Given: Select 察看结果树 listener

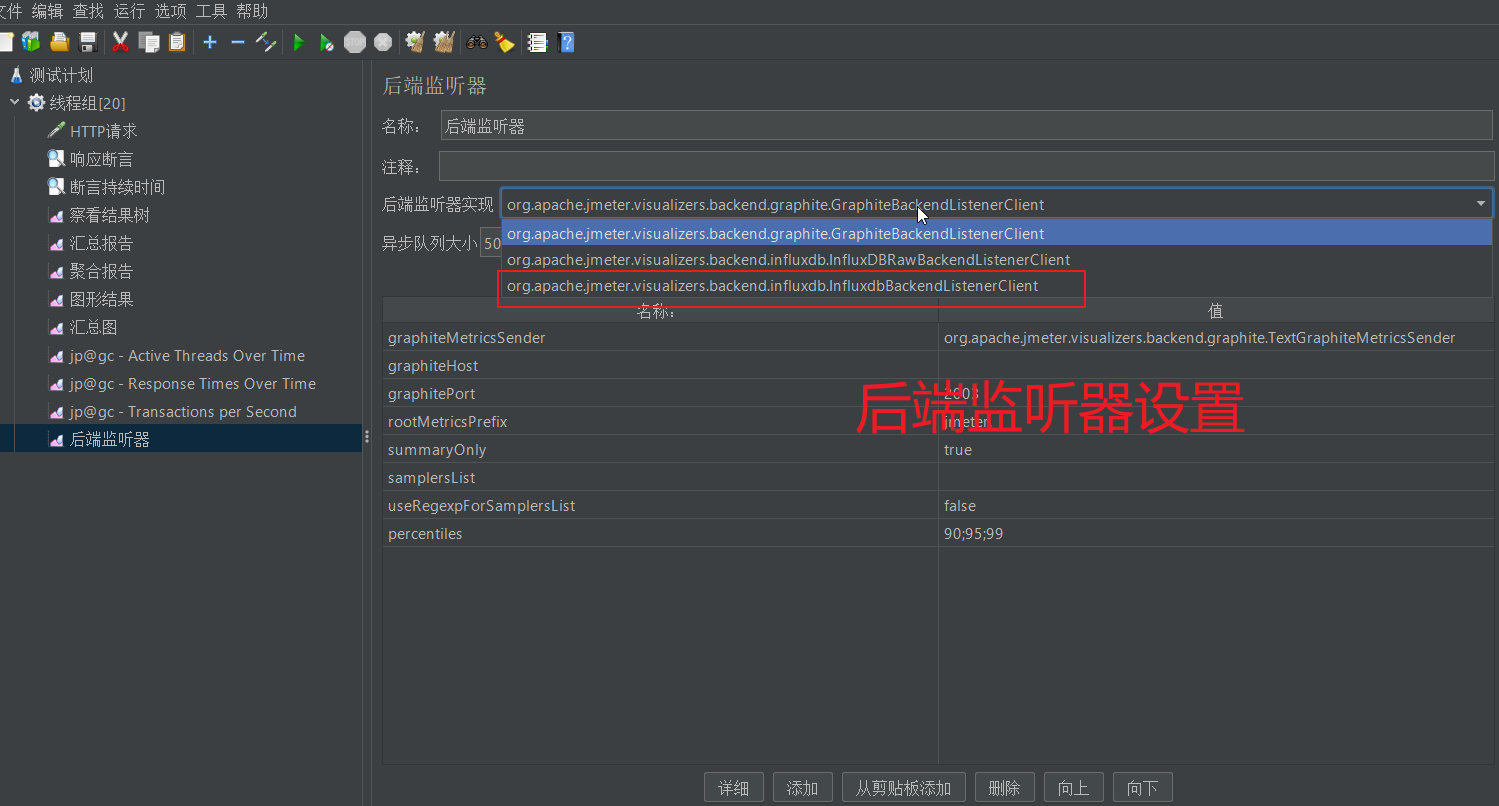Looking at the screenshot, I should pos(109,215).
